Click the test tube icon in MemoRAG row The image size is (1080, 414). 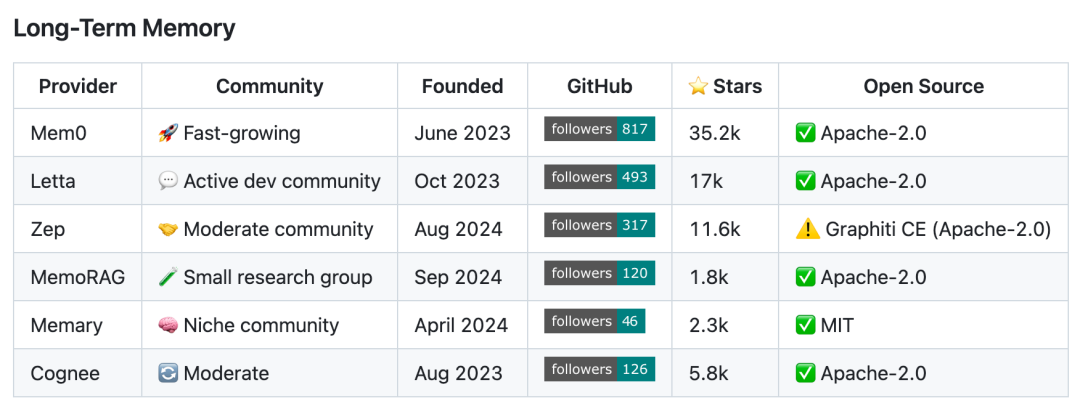(168, 277)
